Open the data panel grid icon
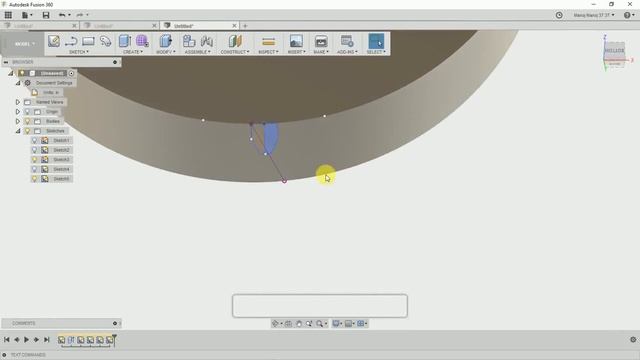The height and width of the screenshot is (360, 640). [x=8, y=15]
